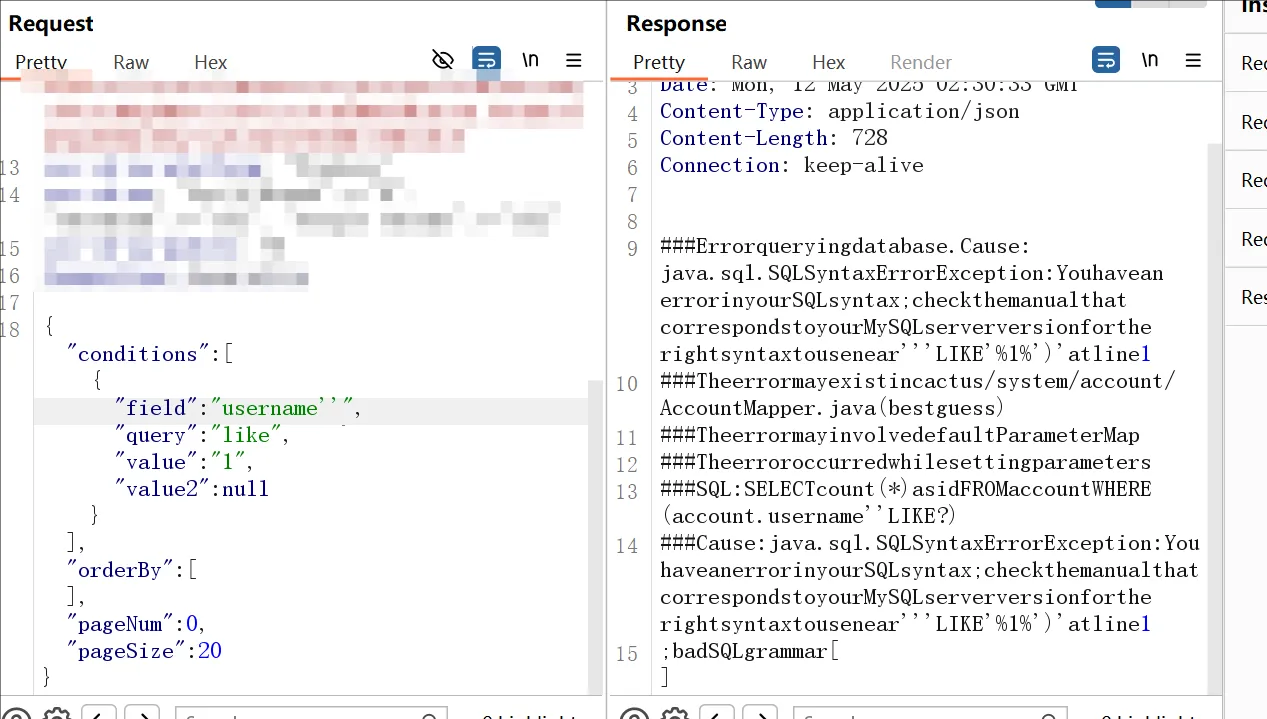Click the Date header line in response

click(x=869, y=87)
